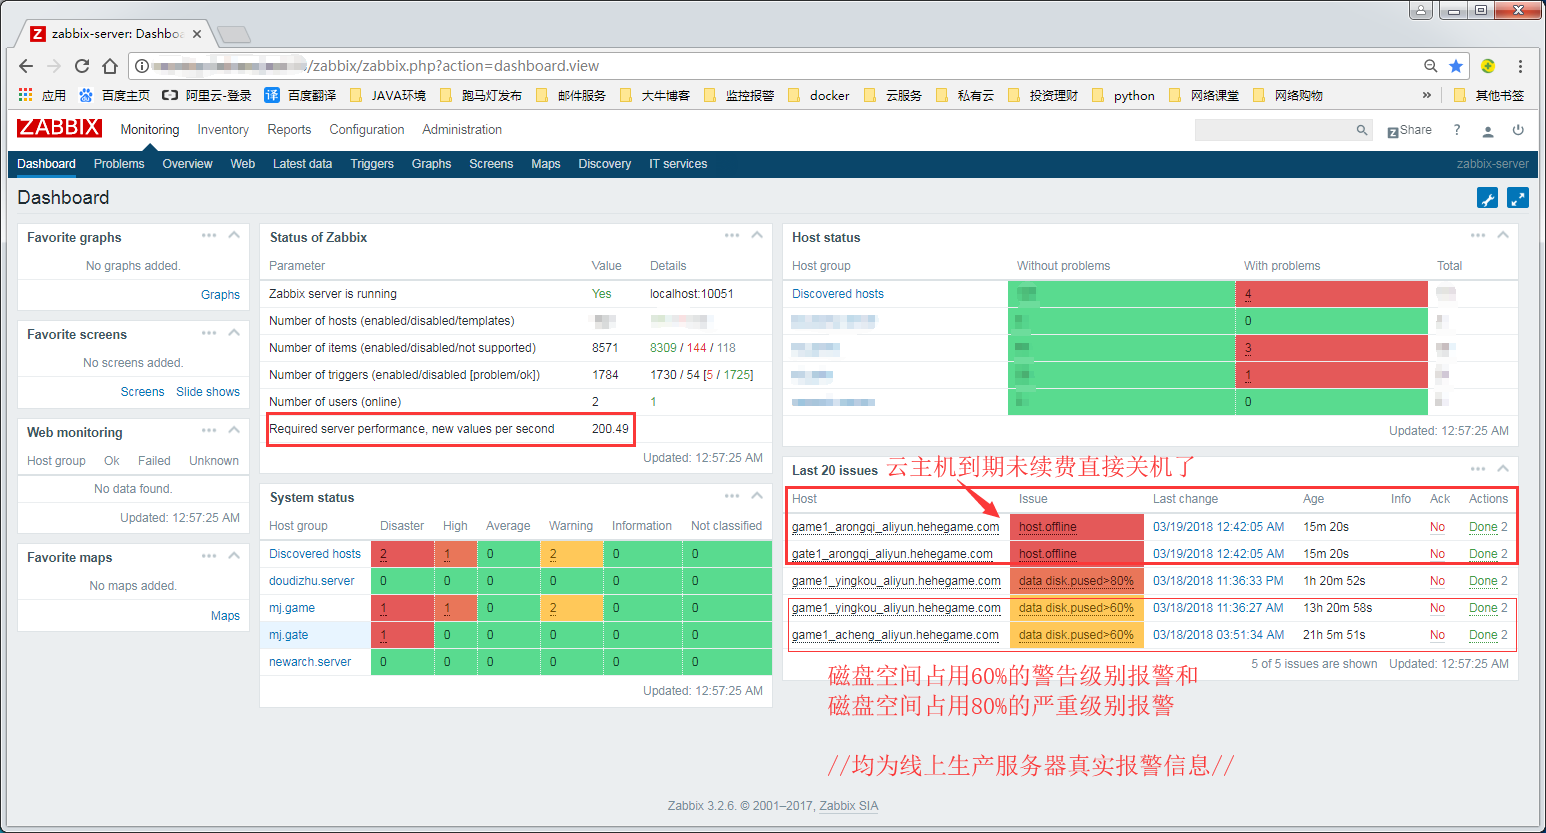This screenshot has height=833, width=1546.
Task: Open 其他书签 bookmarks folder
Action: (x=1490, y=95)
